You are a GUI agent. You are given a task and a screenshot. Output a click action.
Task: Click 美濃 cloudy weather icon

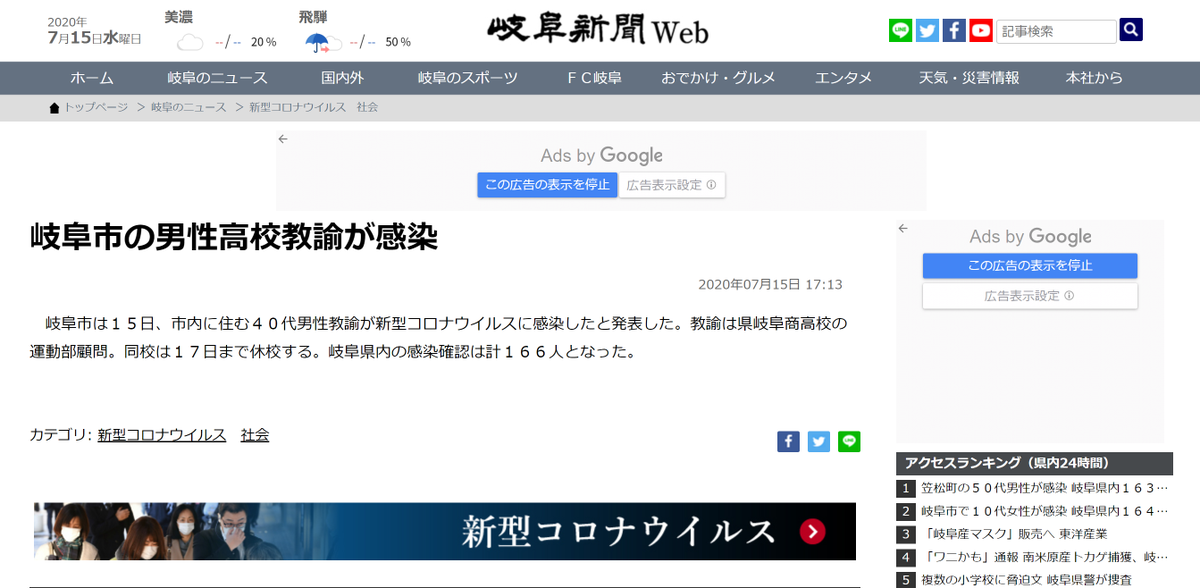pos(190,42)
